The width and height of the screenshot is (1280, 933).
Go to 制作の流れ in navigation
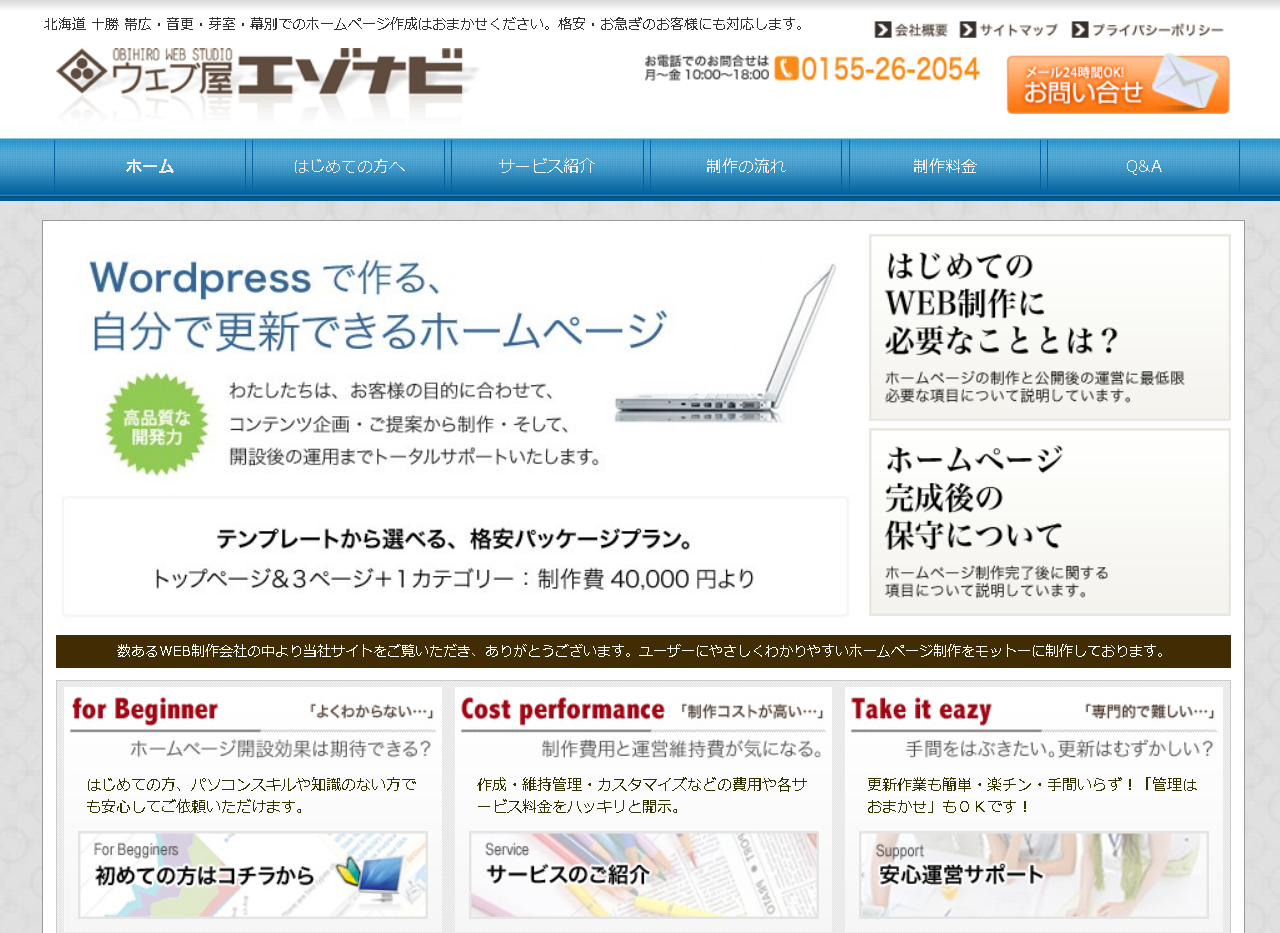(x=746, y=166)
